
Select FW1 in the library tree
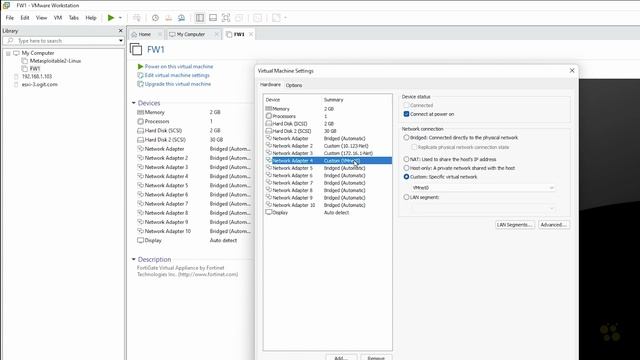click(35, 69)
